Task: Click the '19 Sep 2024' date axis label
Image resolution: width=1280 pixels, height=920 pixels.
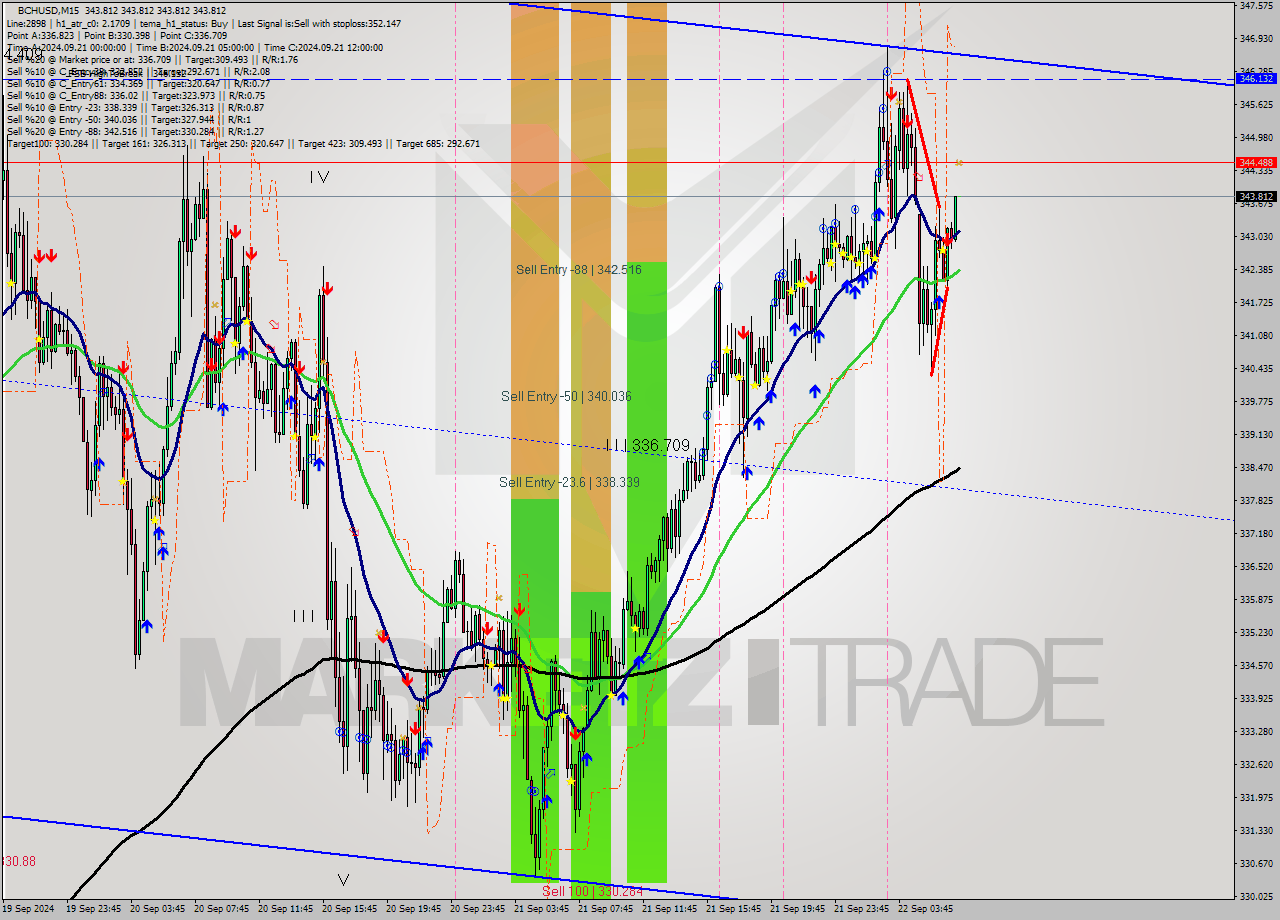Action: click(28, 909)
